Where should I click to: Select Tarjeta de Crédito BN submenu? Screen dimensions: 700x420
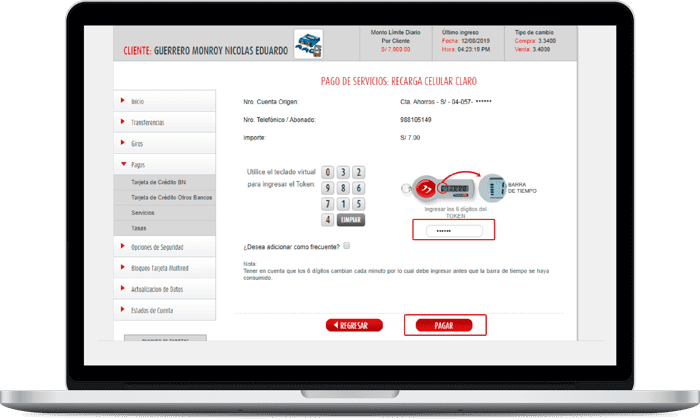tap(165, 182)
